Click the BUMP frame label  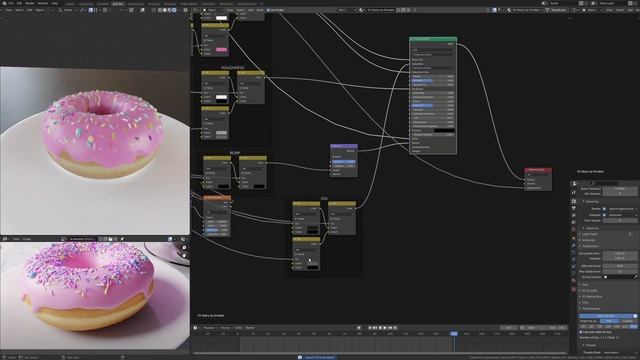pos(235,153)
